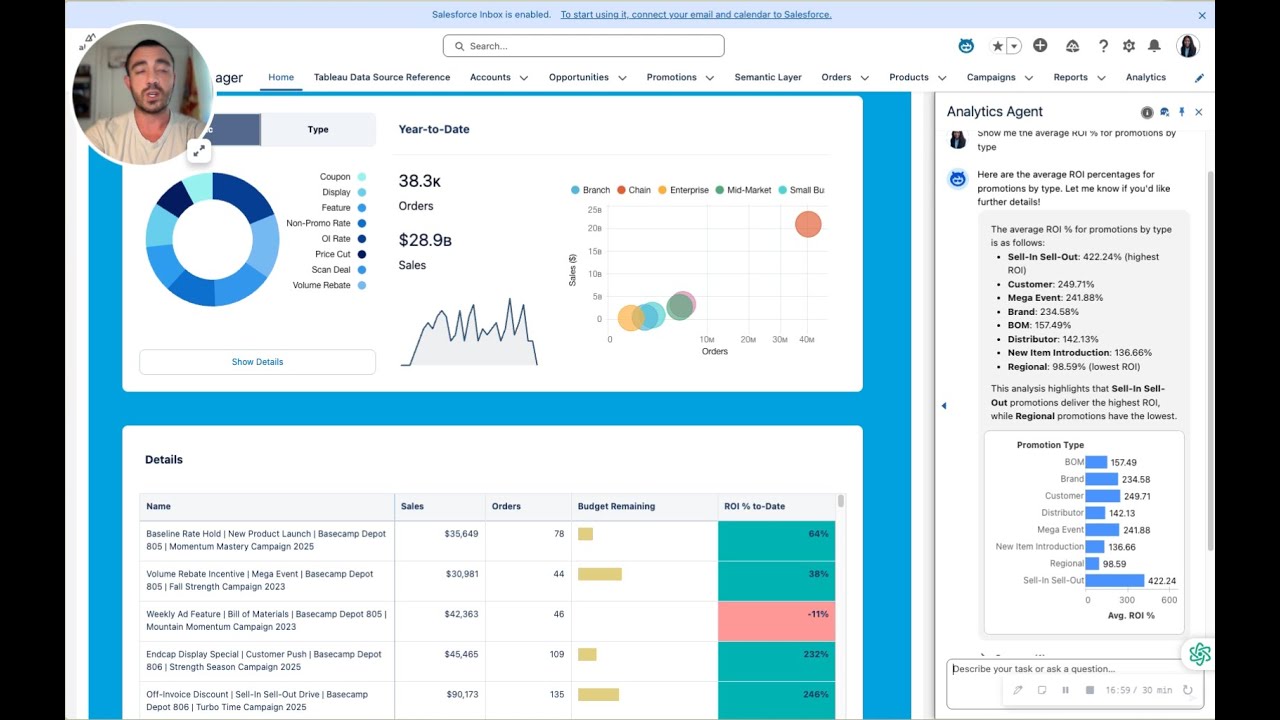Open the Volume Rebate Incentive promotion link
The height and width of the screenshot is (720, 1280).
[x=259, y=580]
